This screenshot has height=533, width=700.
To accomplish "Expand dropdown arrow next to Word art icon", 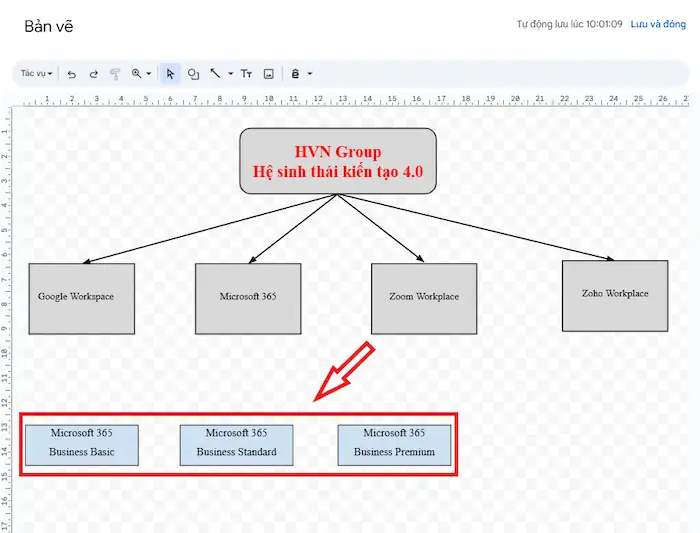I will coord(309,74).
